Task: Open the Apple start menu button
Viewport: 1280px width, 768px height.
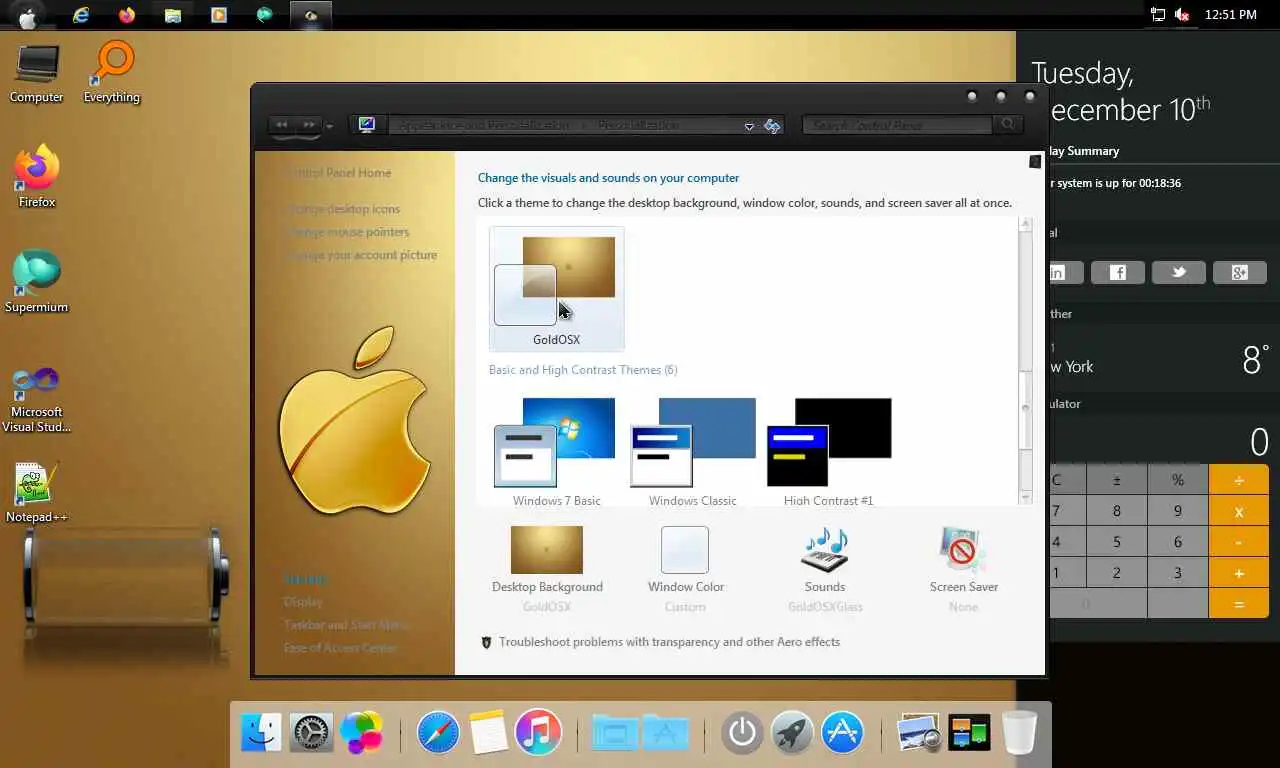Action: tap(28, 15)
